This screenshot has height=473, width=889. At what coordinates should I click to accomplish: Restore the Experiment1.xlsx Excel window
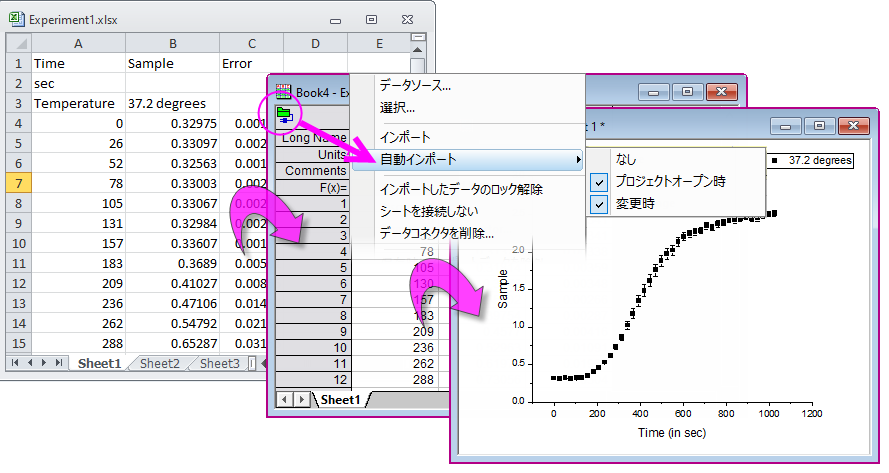[371, 20]
